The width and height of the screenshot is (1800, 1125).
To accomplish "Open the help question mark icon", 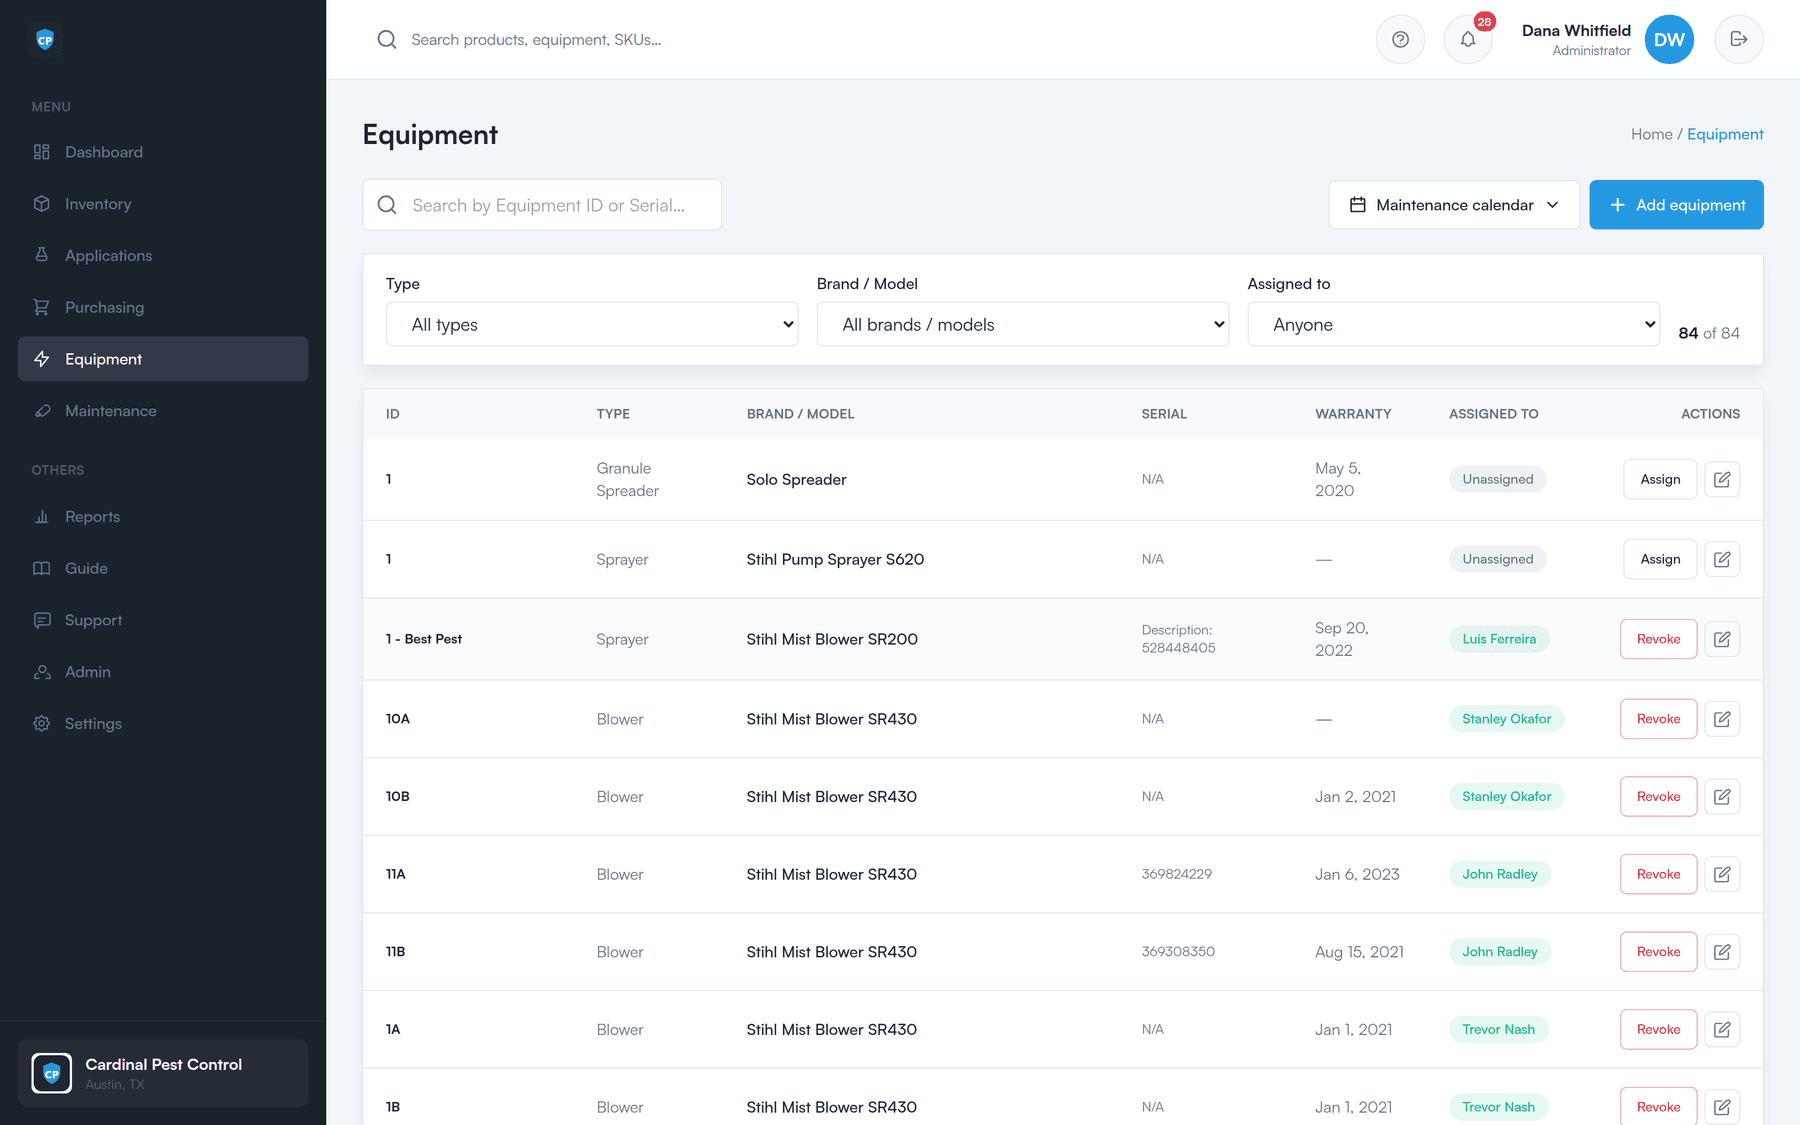I will pos(1400,40).
